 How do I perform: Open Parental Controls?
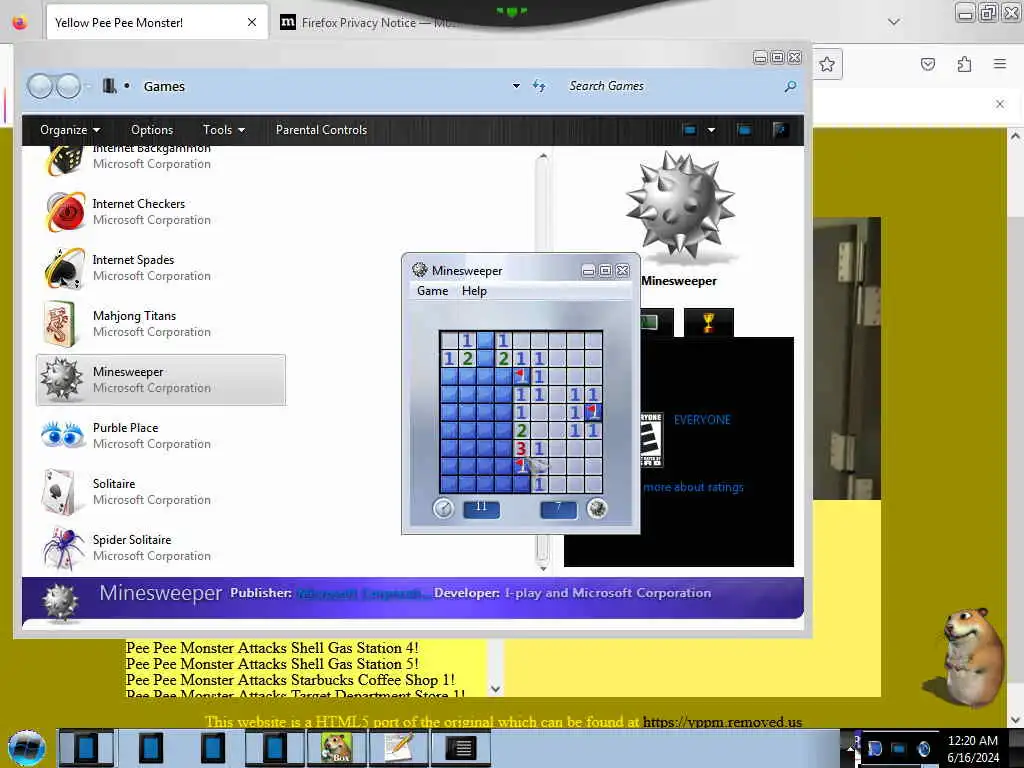tap(321, 130)
